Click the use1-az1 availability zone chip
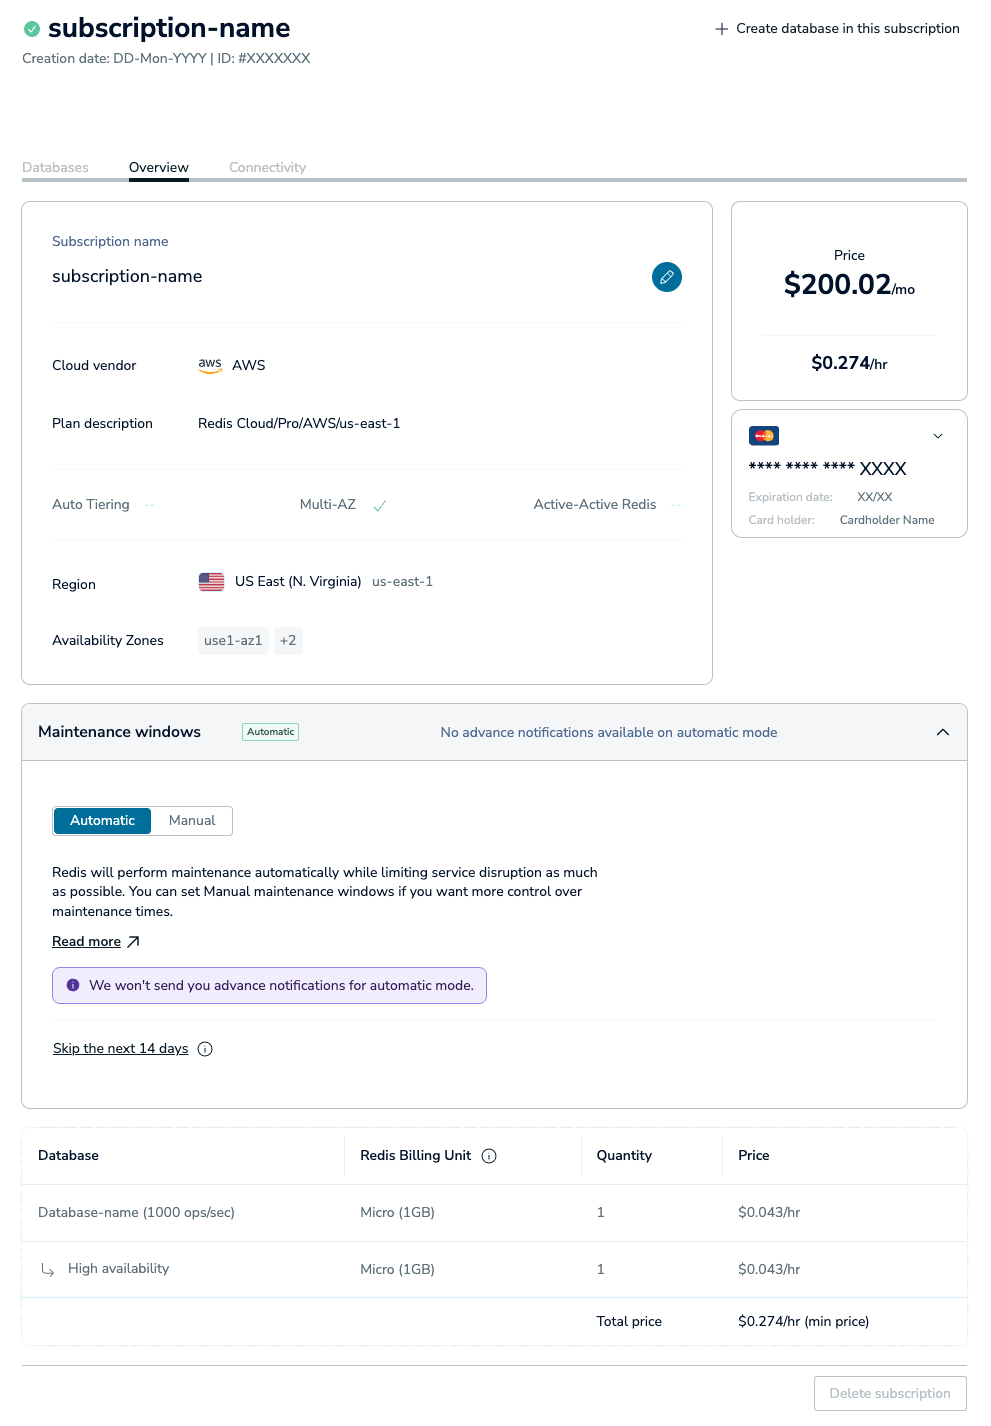The image size is (991, 1426). pyautogui.click(x=233, y=641)
